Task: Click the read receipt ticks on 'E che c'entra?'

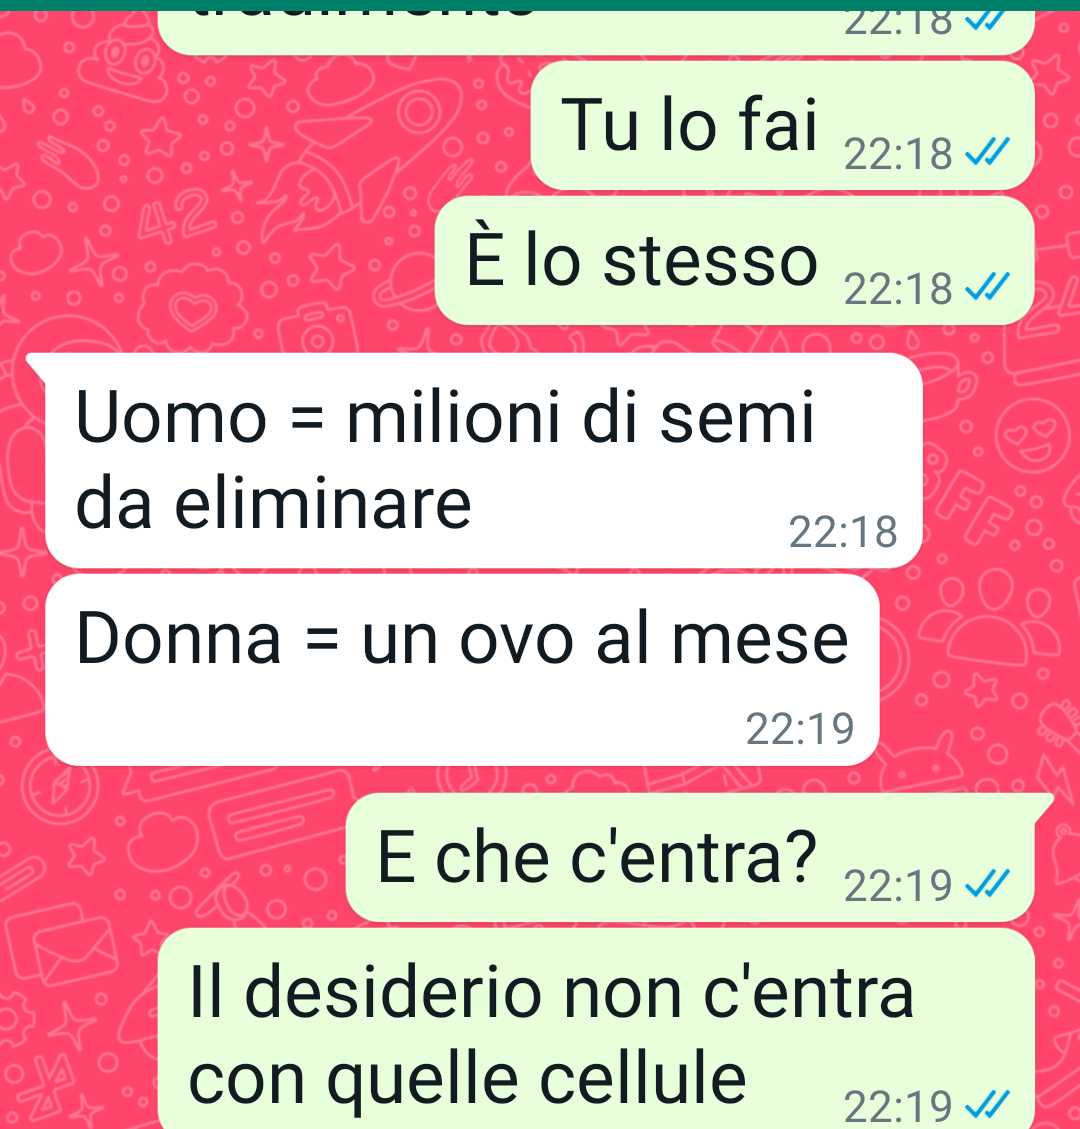Action: point(987,884)
